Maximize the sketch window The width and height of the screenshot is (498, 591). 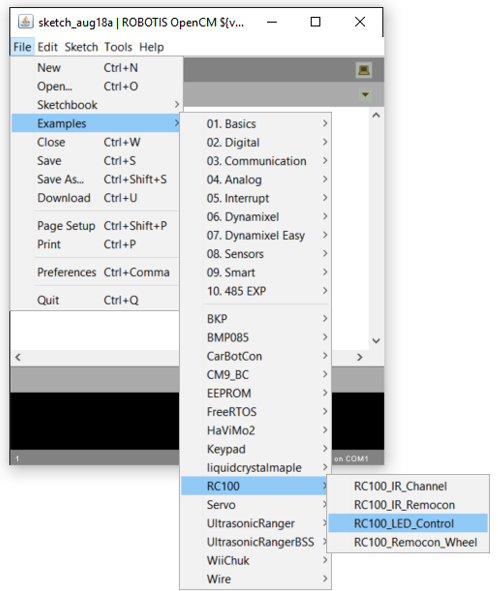pos(316,22)
